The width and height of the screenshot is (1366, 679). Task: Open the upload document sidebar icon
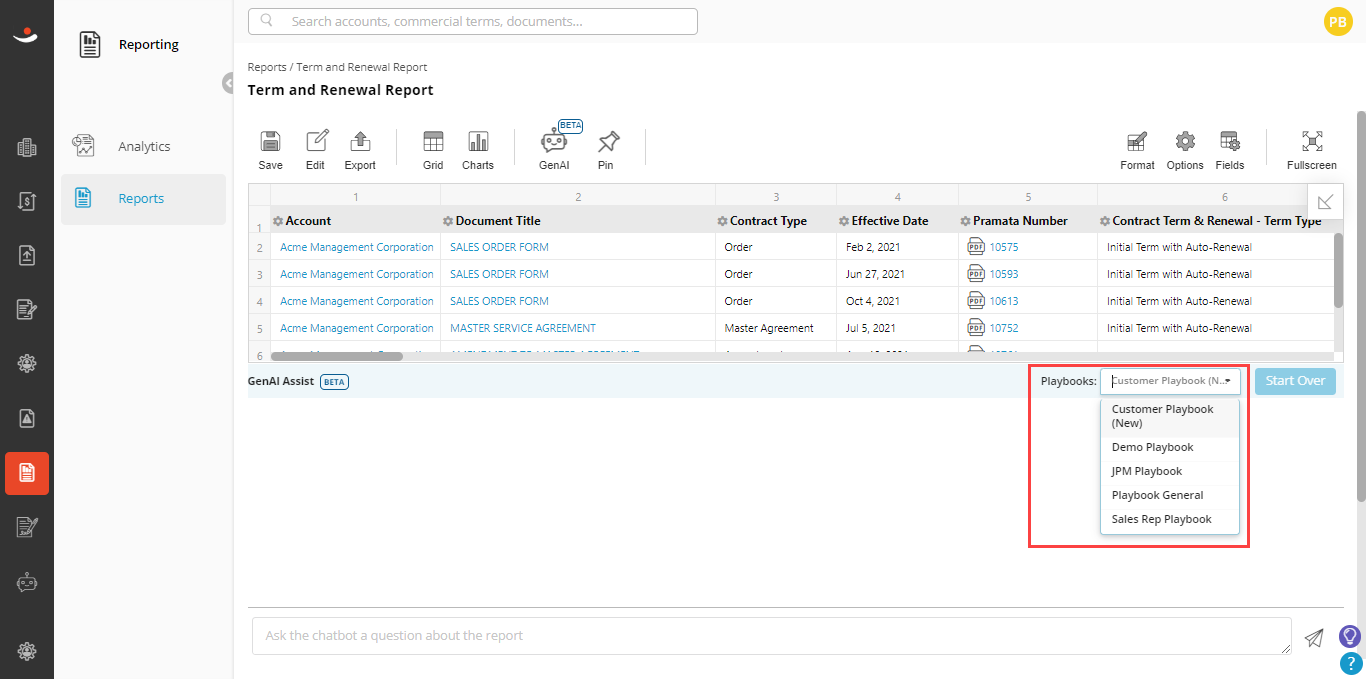27,256
